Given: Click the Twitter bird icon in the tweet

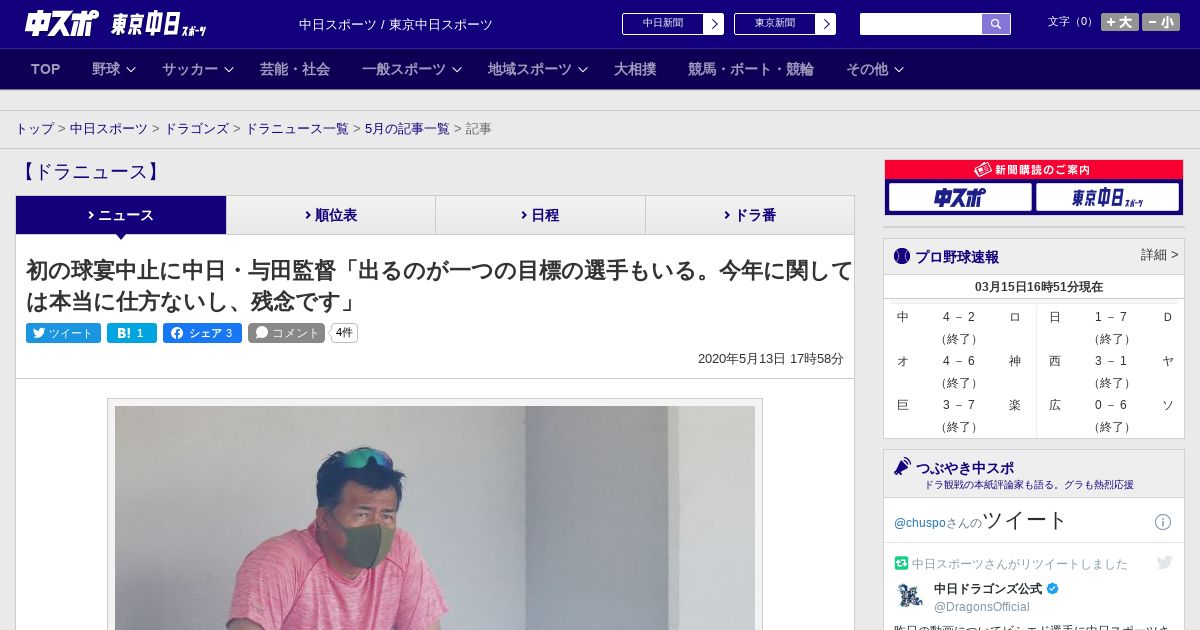Looking at the screenshot, I should point(1164,562).
